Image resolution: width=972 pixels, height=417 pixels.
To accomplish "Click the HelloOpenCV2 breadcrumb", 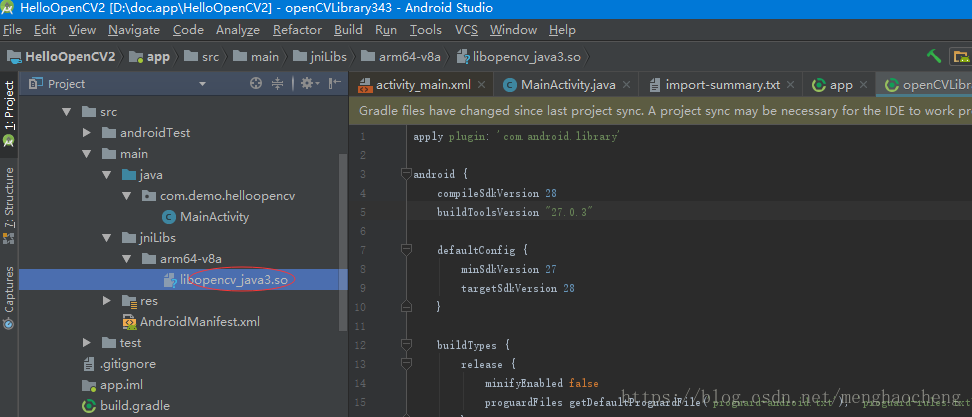I will coord(61,56).
